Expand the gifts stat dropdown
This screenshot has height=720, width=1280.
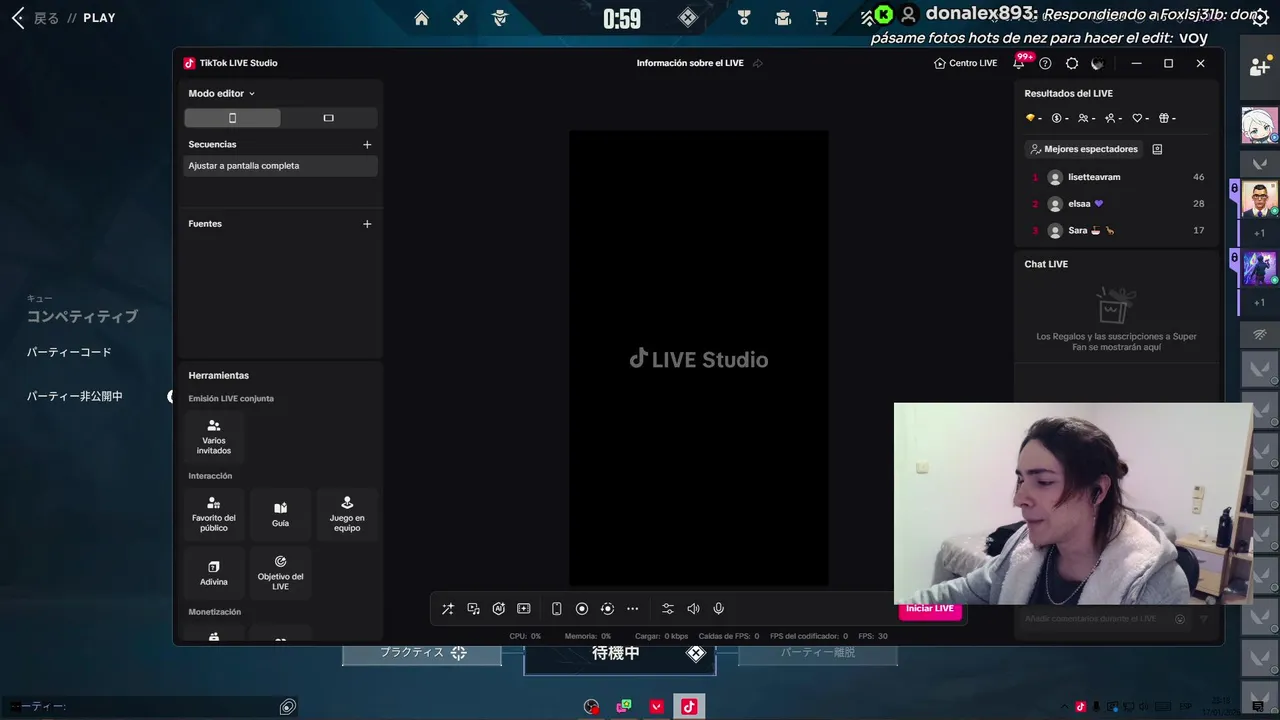click(1167, 118)
